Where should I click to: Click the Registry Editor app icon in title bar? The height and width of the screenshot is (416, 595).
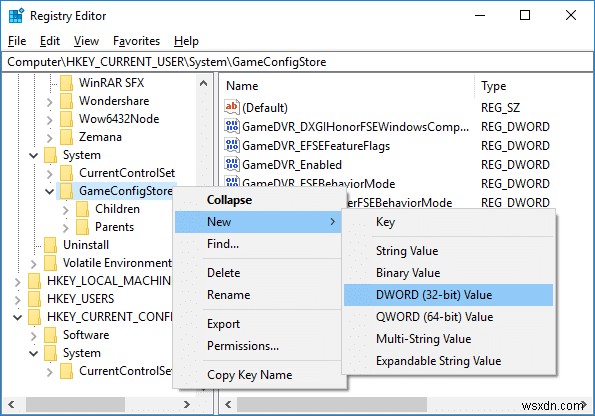(16, 16)
